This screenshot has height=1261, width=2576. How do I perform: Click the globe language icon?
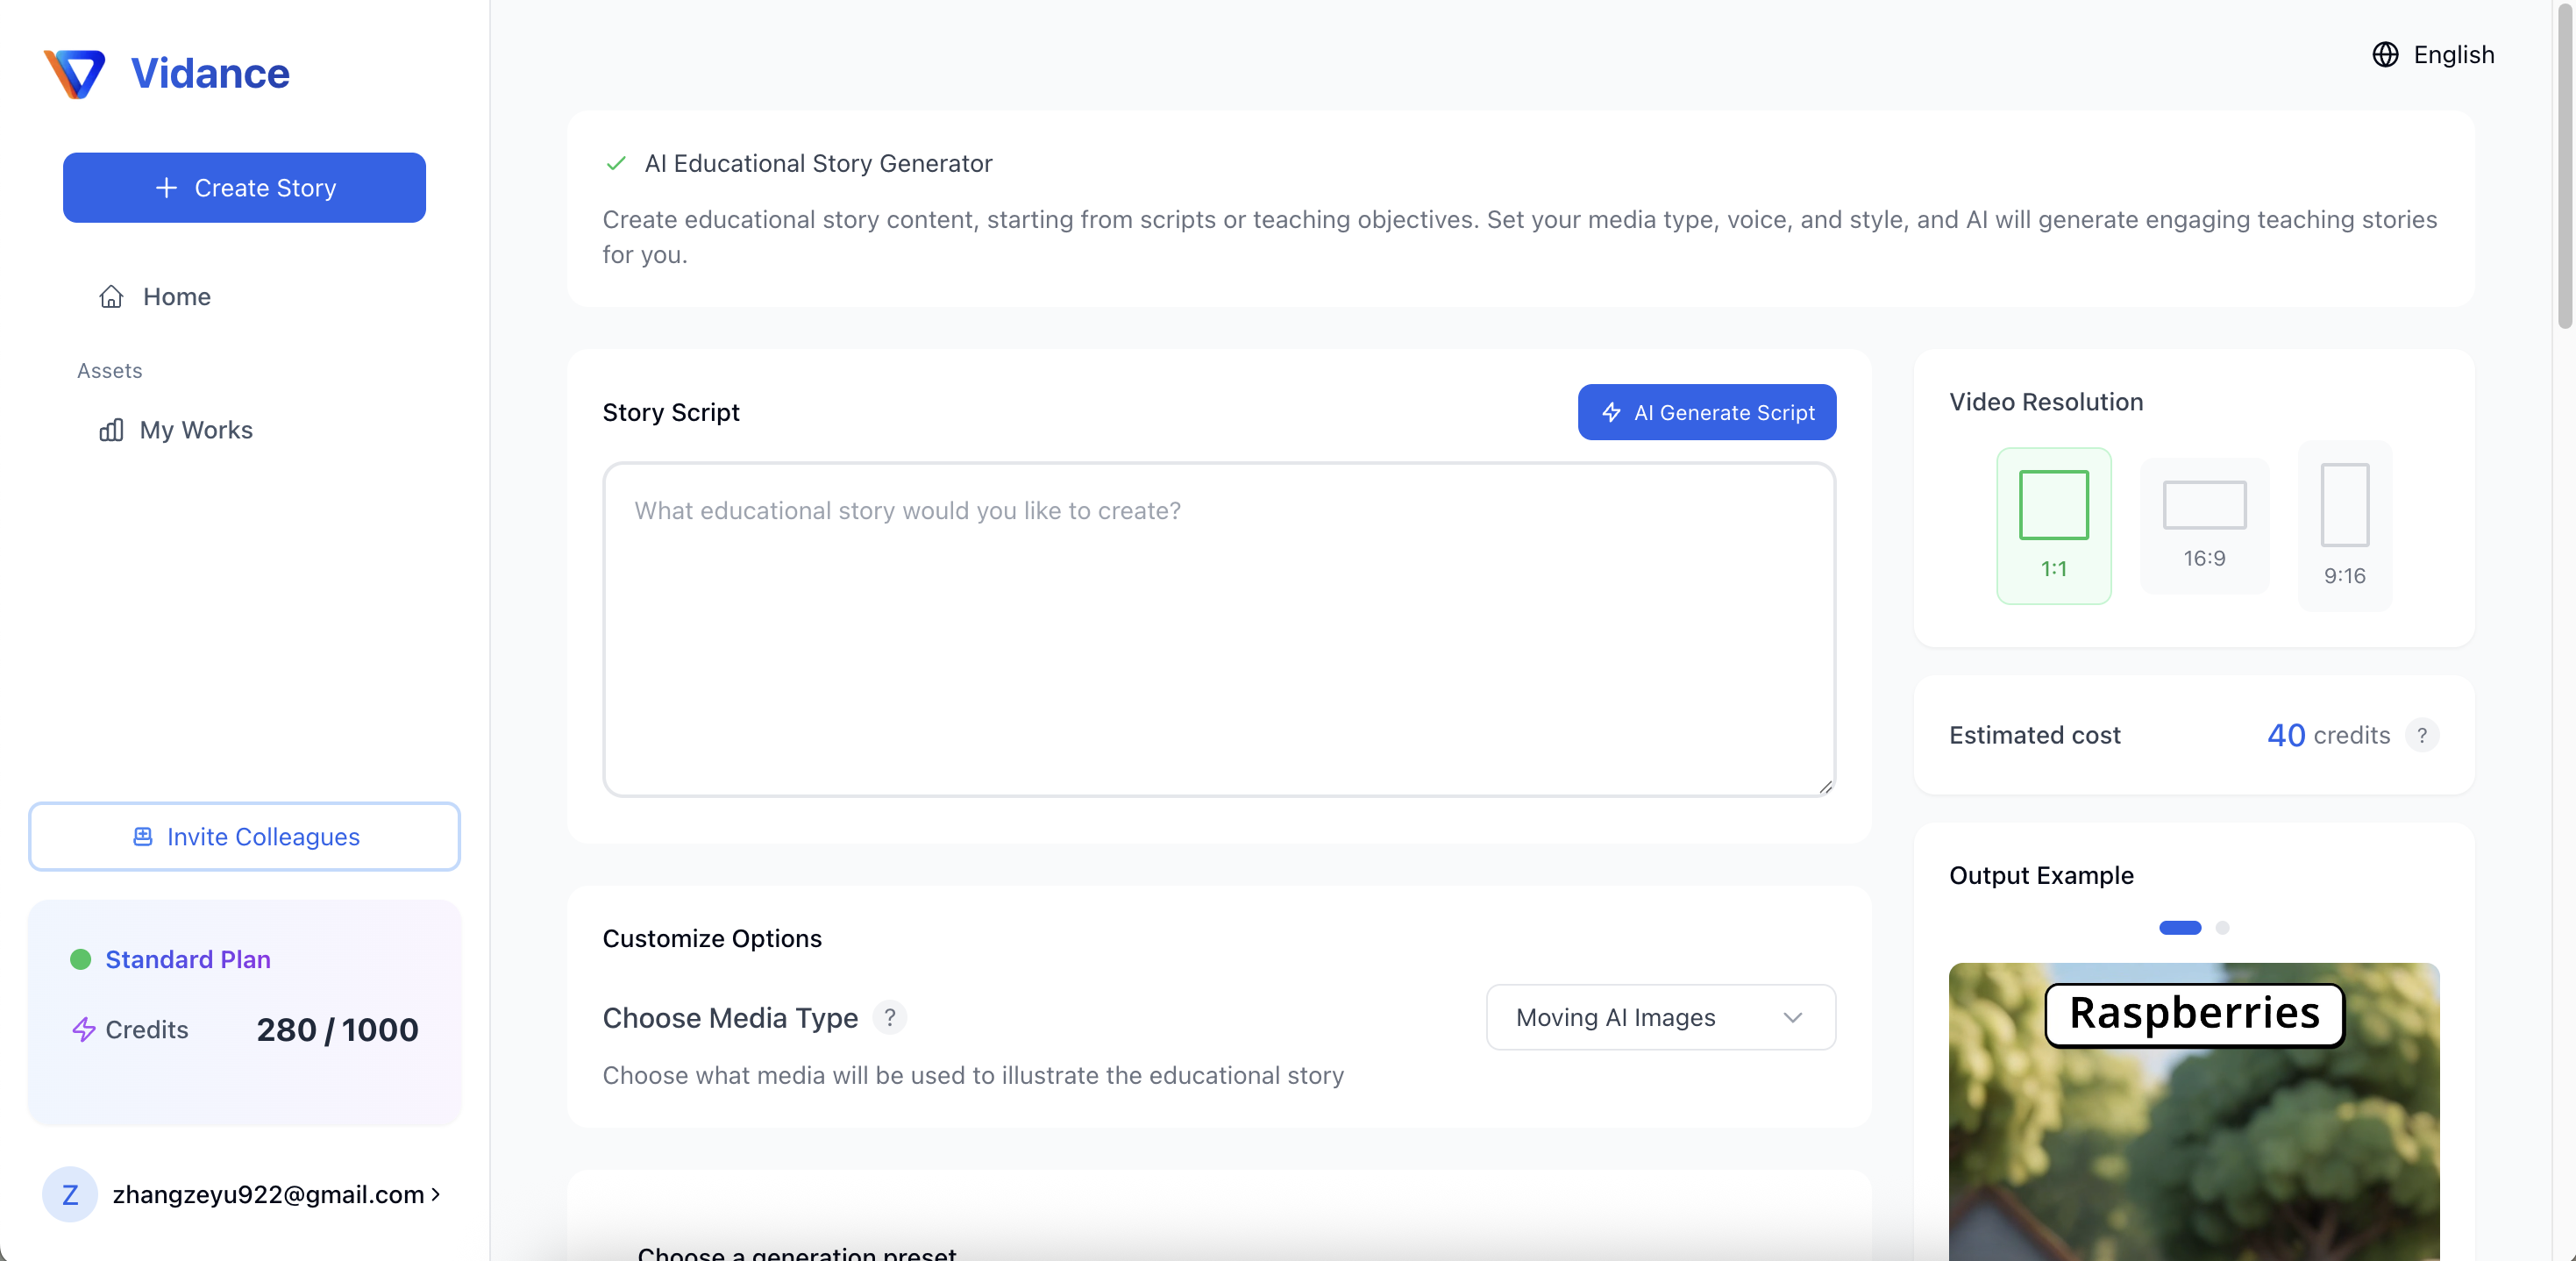2385,54
